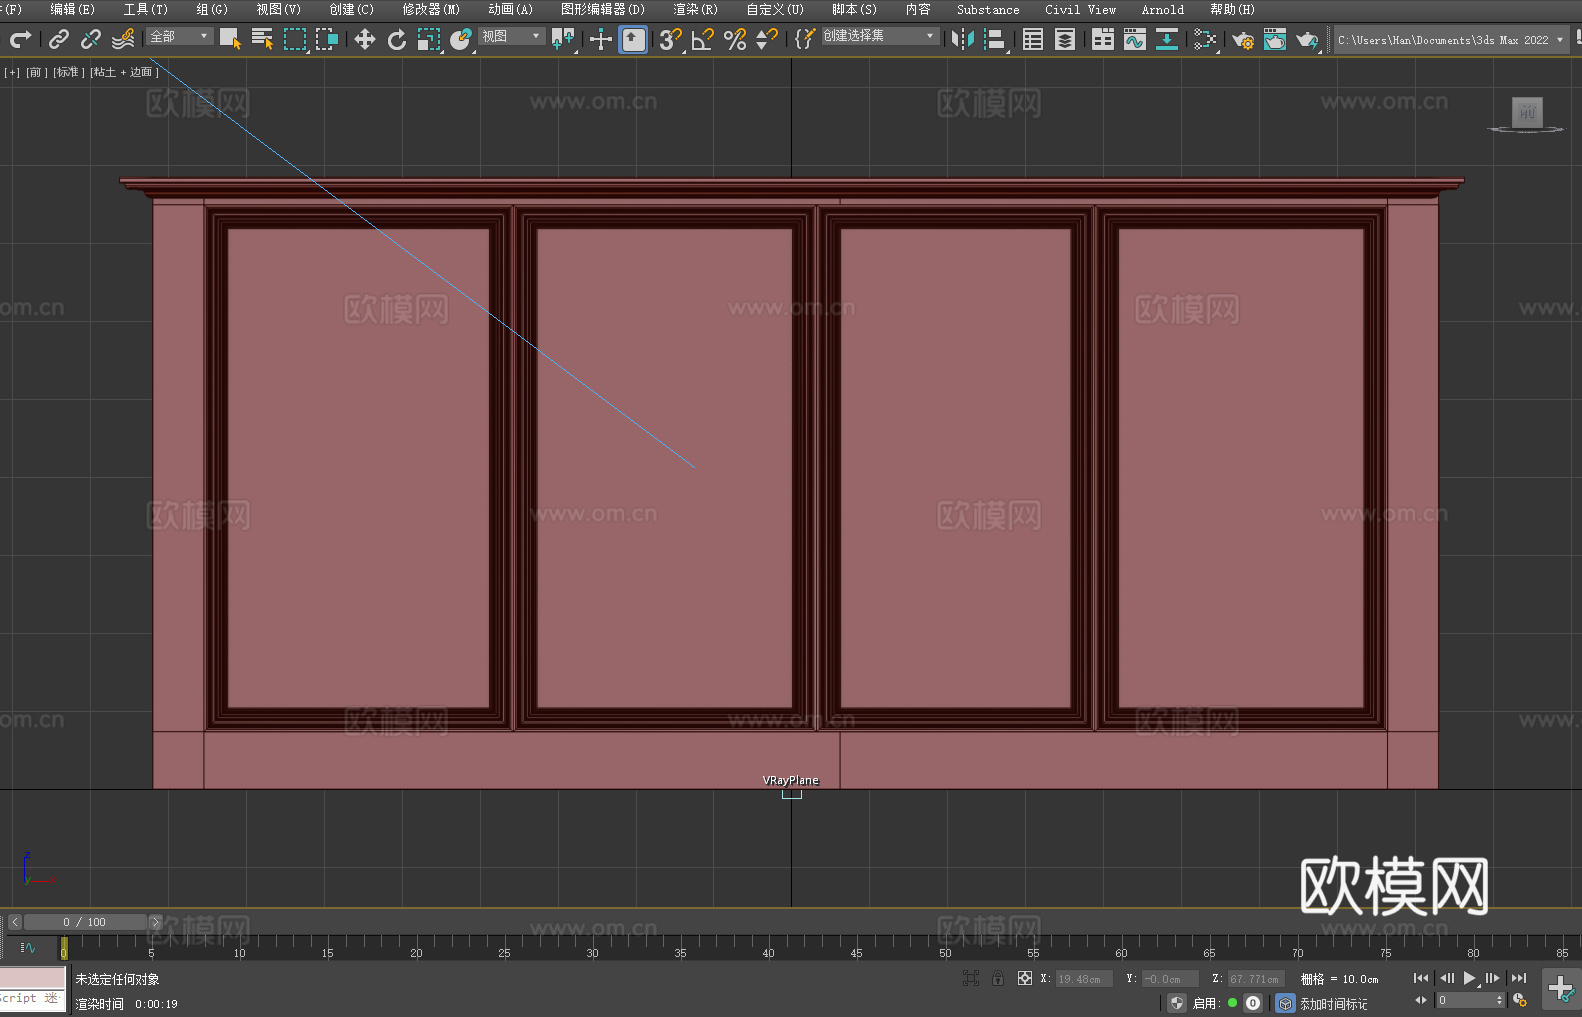1582x1017 pixels.
Task: Activate the Select and Link tool
Action: [59, 39]
